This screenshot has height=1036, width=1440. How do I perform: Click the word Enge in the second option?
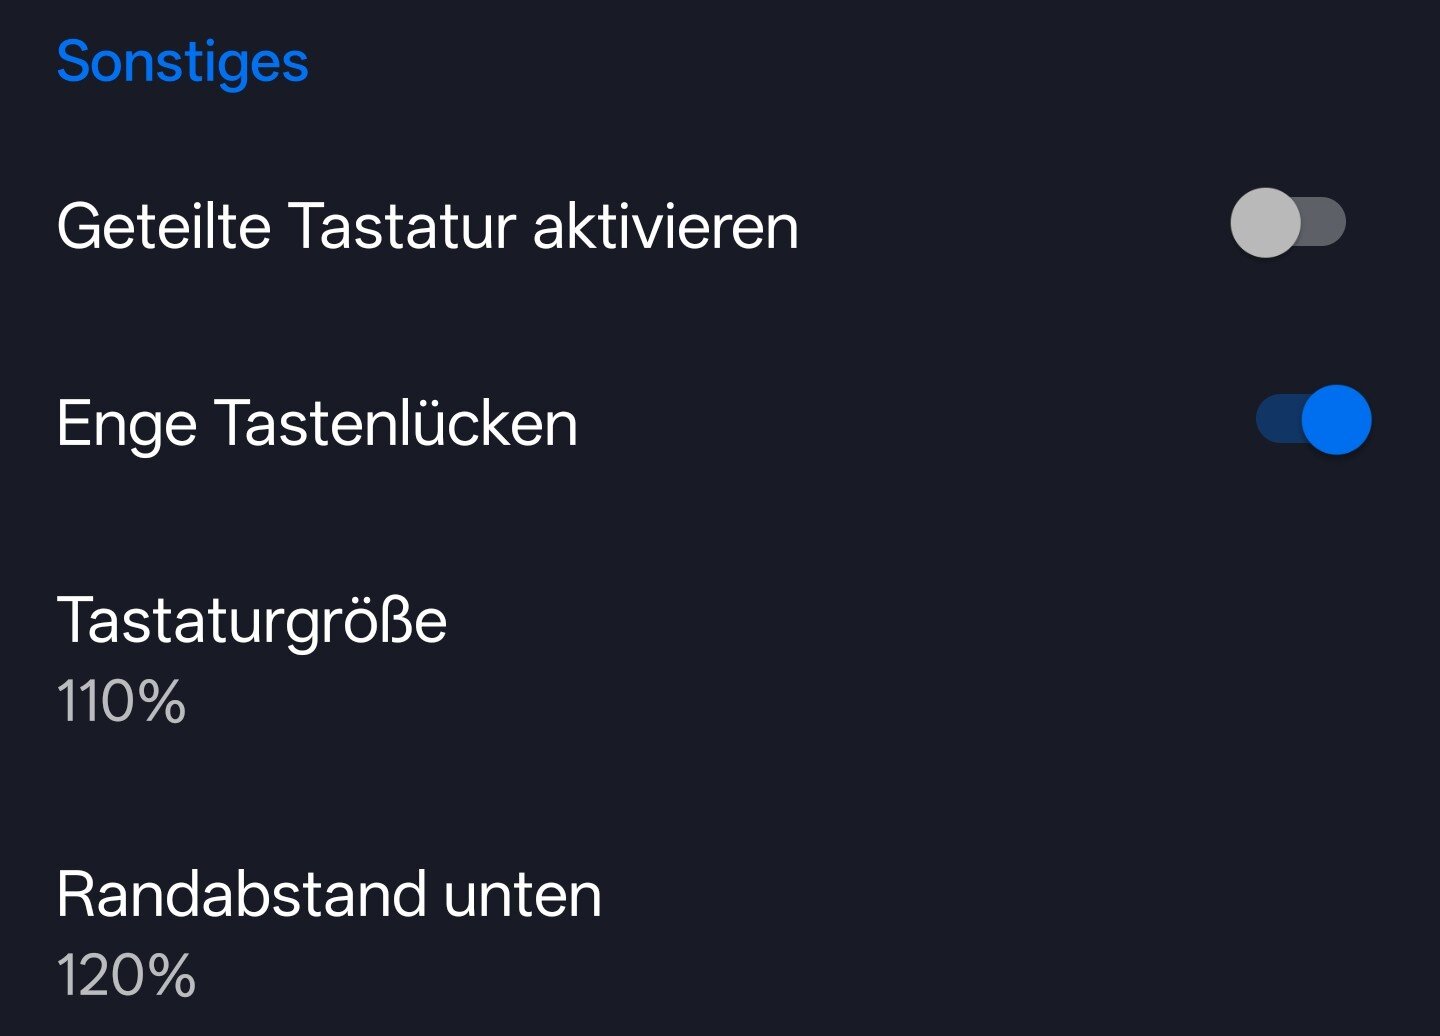126,424
